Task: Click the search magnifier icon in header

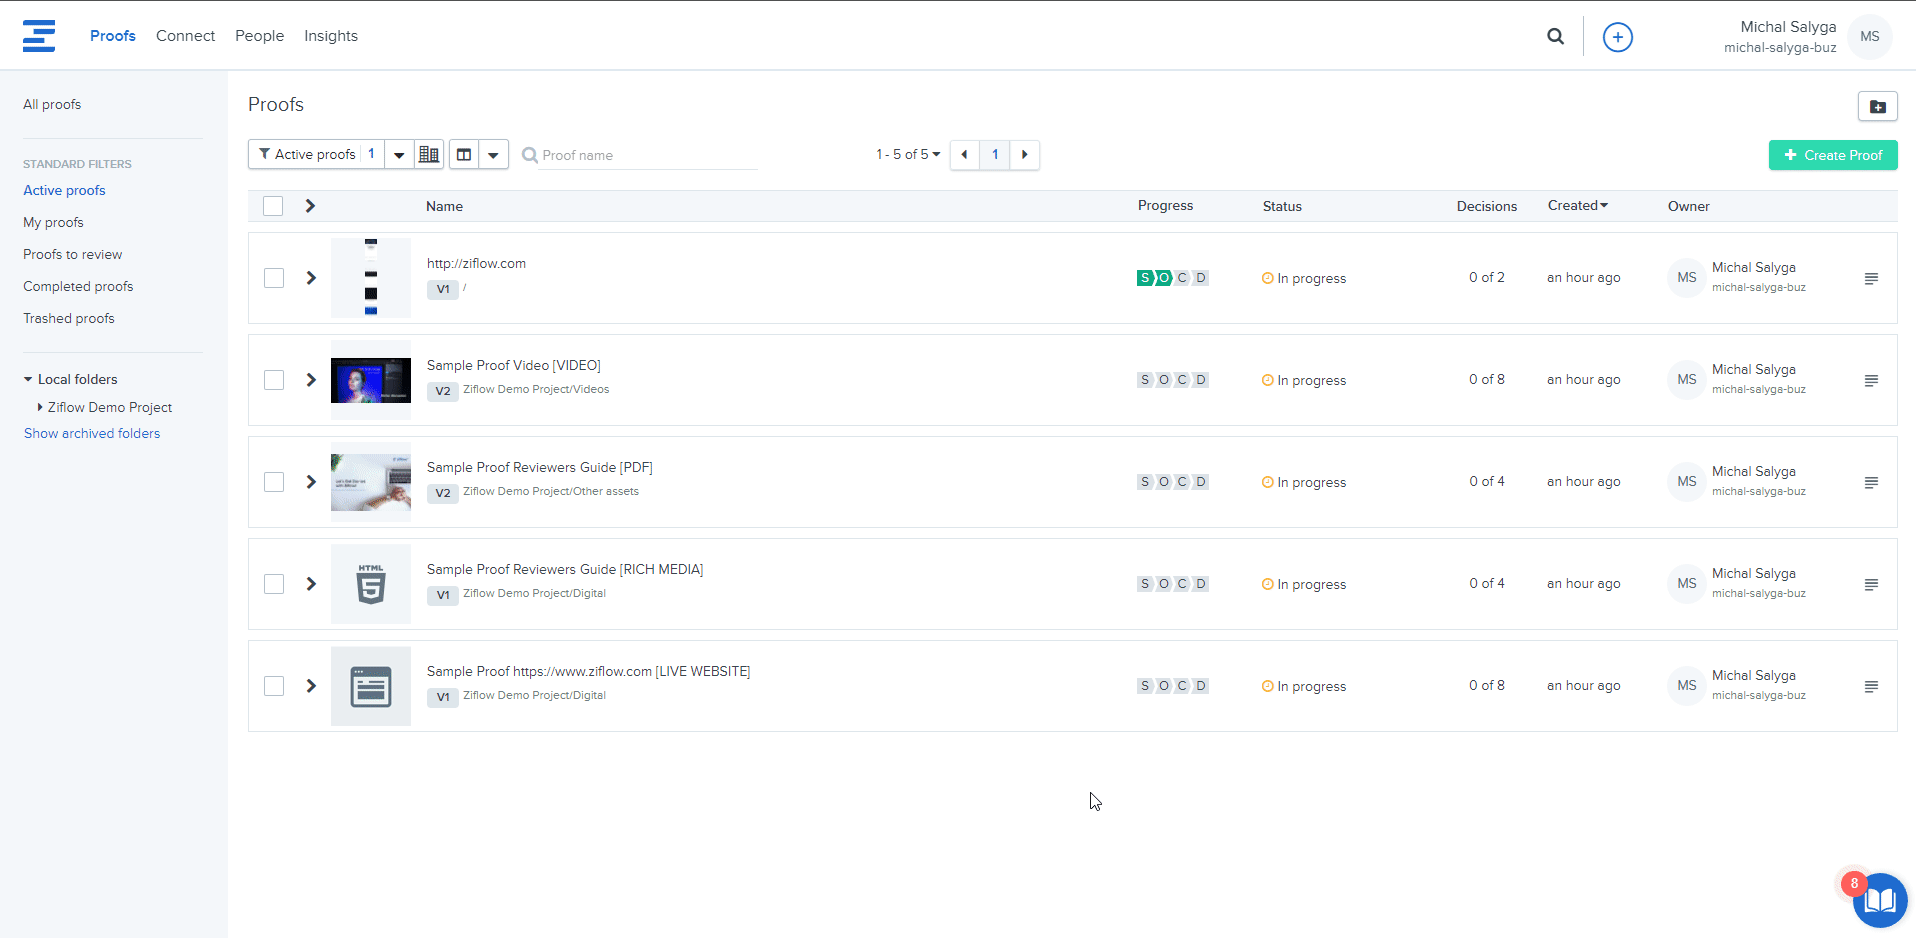Action: click(1555, 36)
